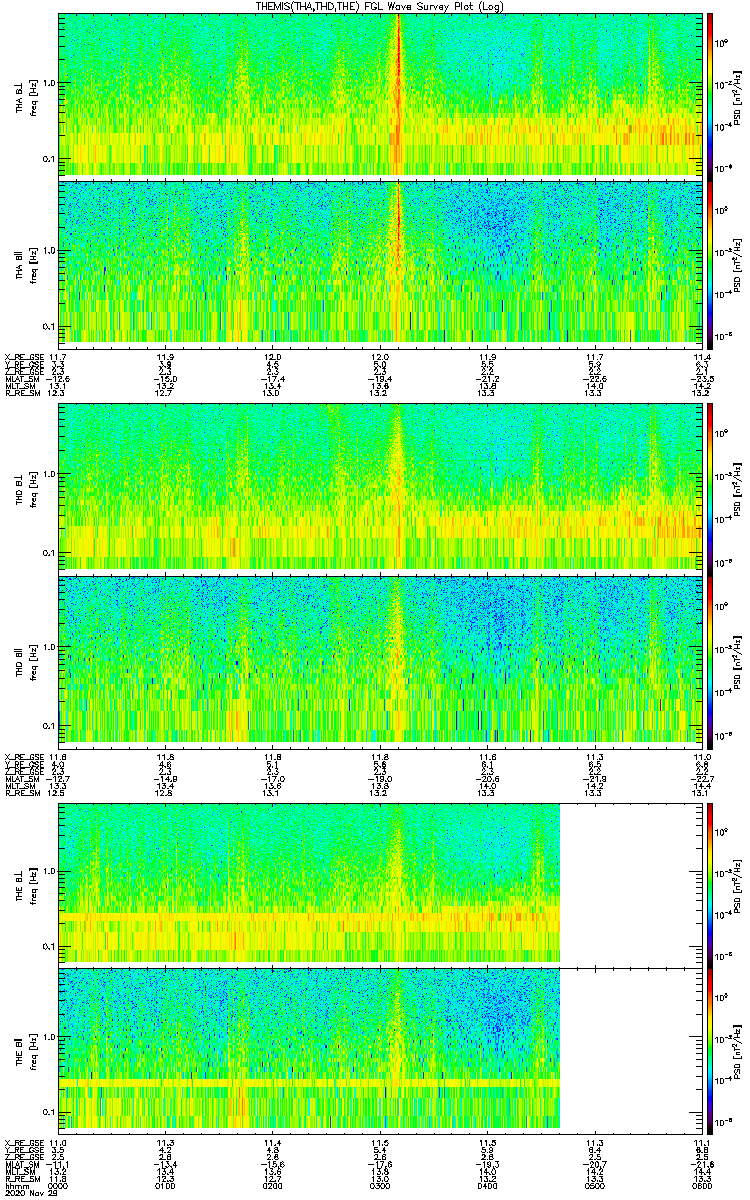Click 'R_RE_SM' row label under THD panels
This screenshot has width=750, height=1200.
tap(21, 791)
